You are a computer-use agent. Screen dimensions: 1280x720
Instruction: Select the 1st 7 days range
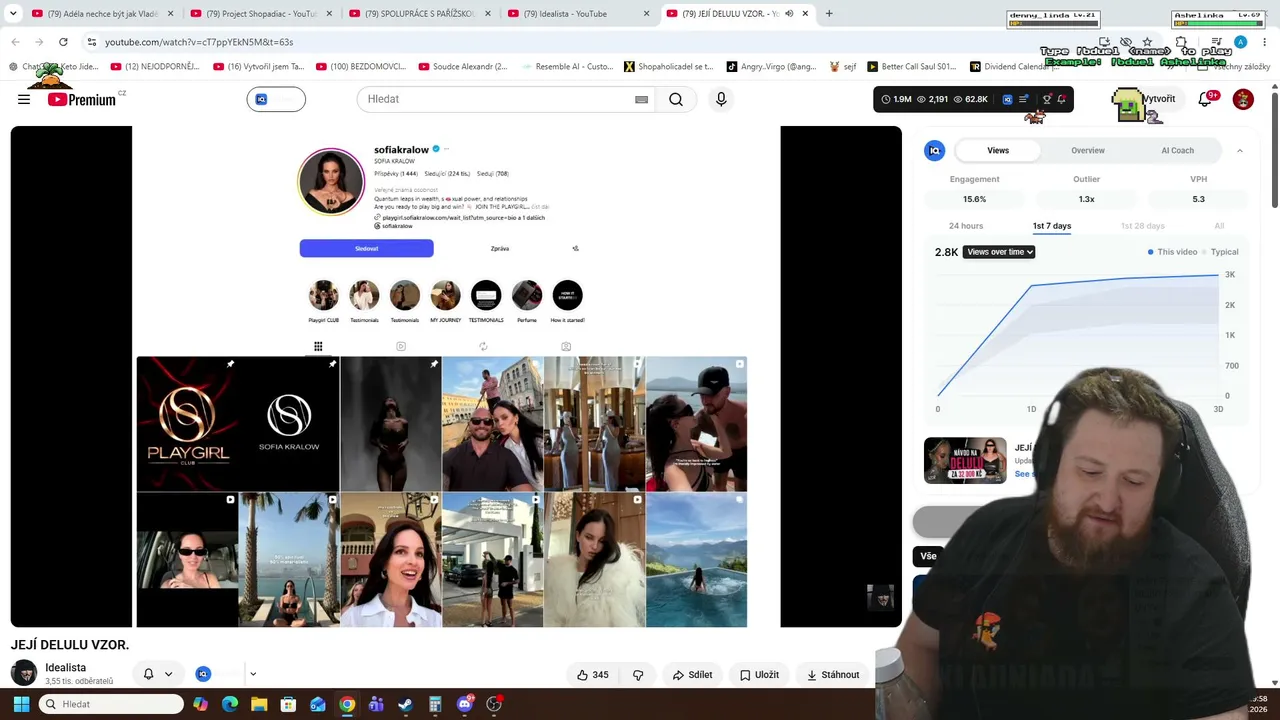click(x=1052, y=226)
